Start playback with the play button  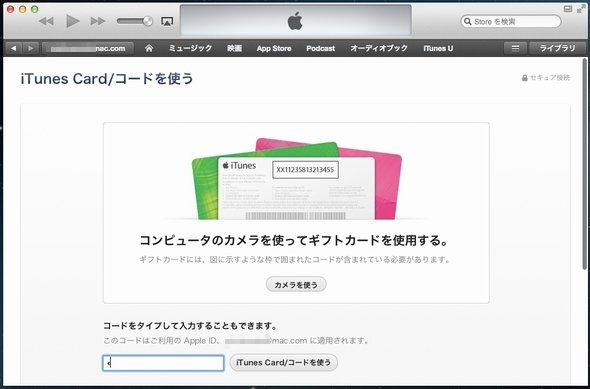click(73, 21)
